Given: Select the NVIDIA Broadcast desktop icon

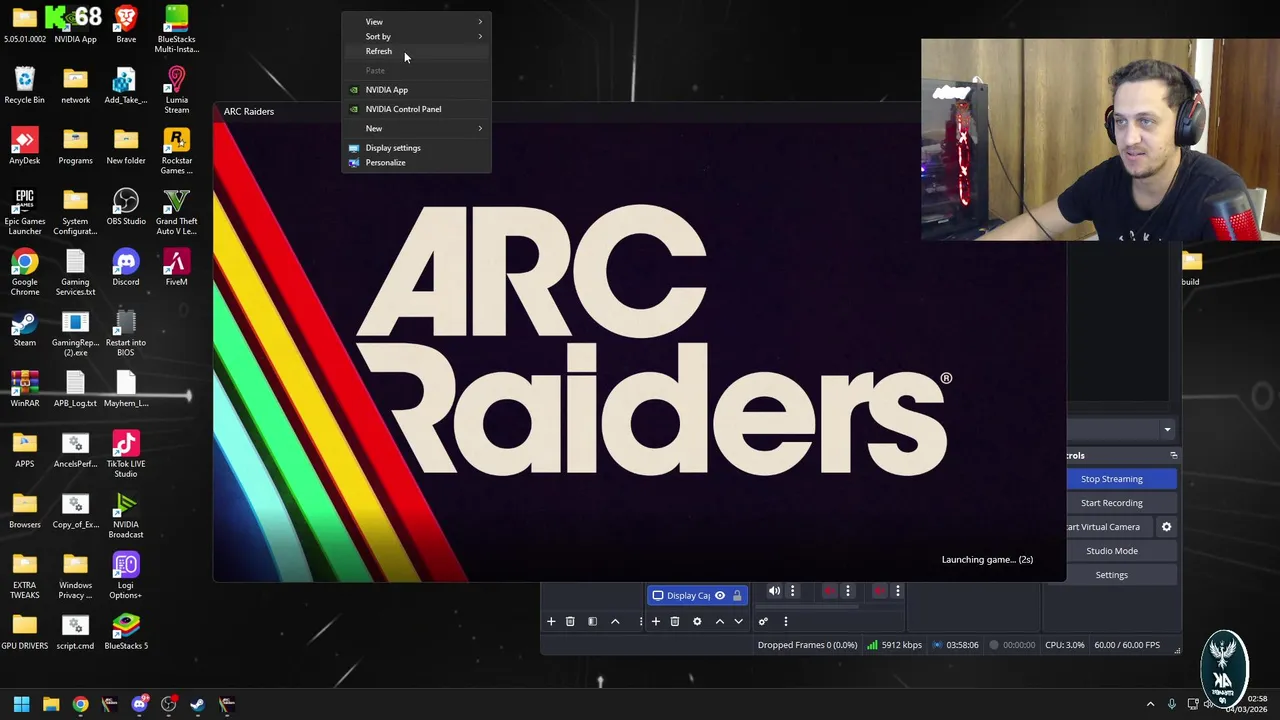Looking at the screenshot, I should coord(126,515).
